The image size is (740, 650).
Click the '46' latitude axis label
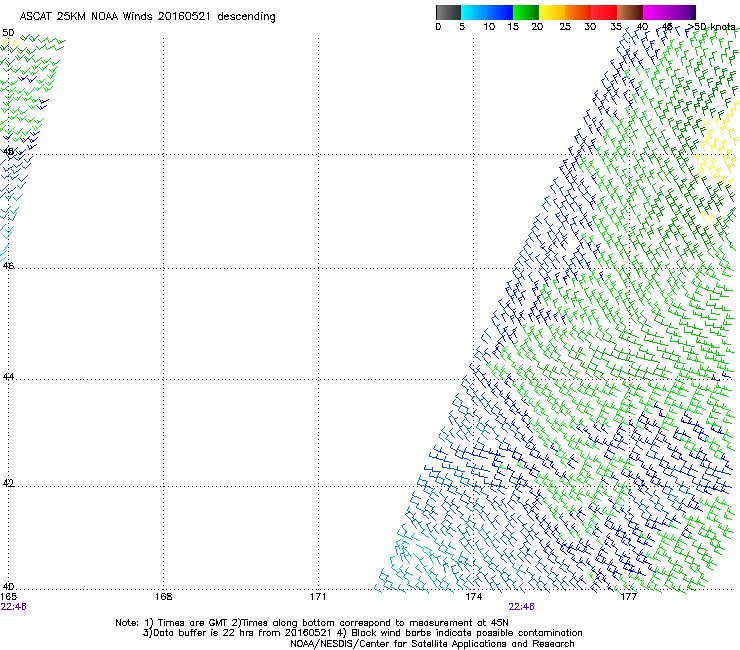point(8,266)
